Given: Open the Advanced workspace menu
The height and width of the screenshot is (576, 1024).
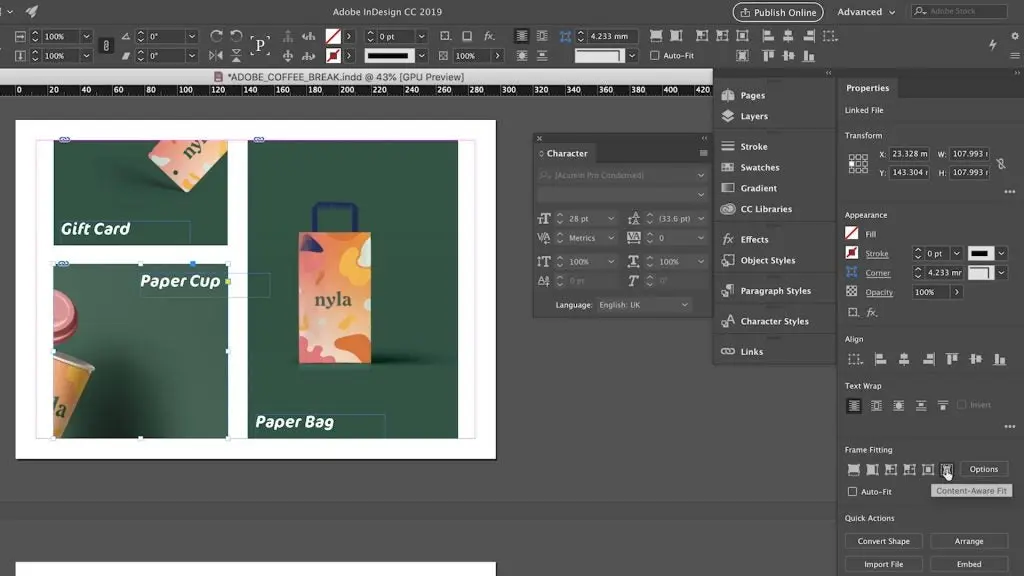Looking at the screenshot, I should 860,12.
